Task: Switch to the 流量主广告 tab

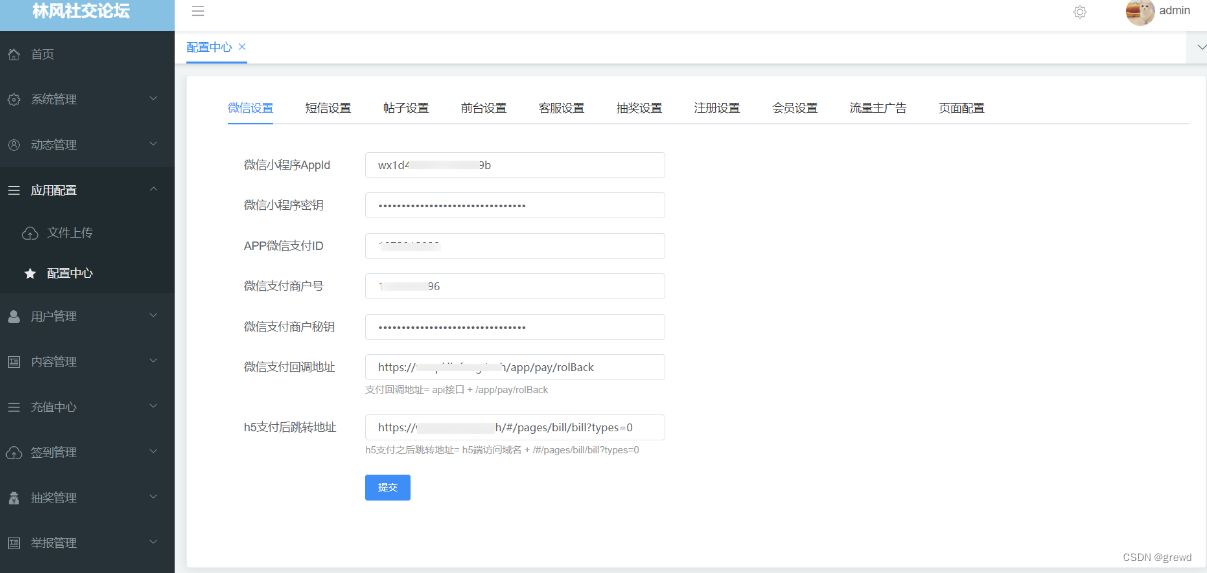Action: pos(878,108)
